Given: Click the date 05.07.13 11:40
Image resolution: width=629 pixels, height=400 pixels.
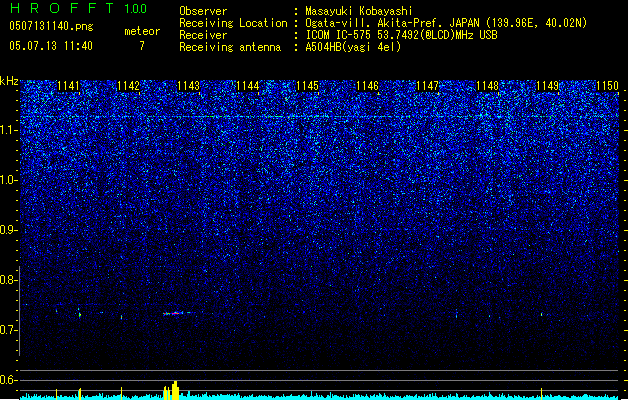Looking at the screenshot, I should tap(51, 46).
